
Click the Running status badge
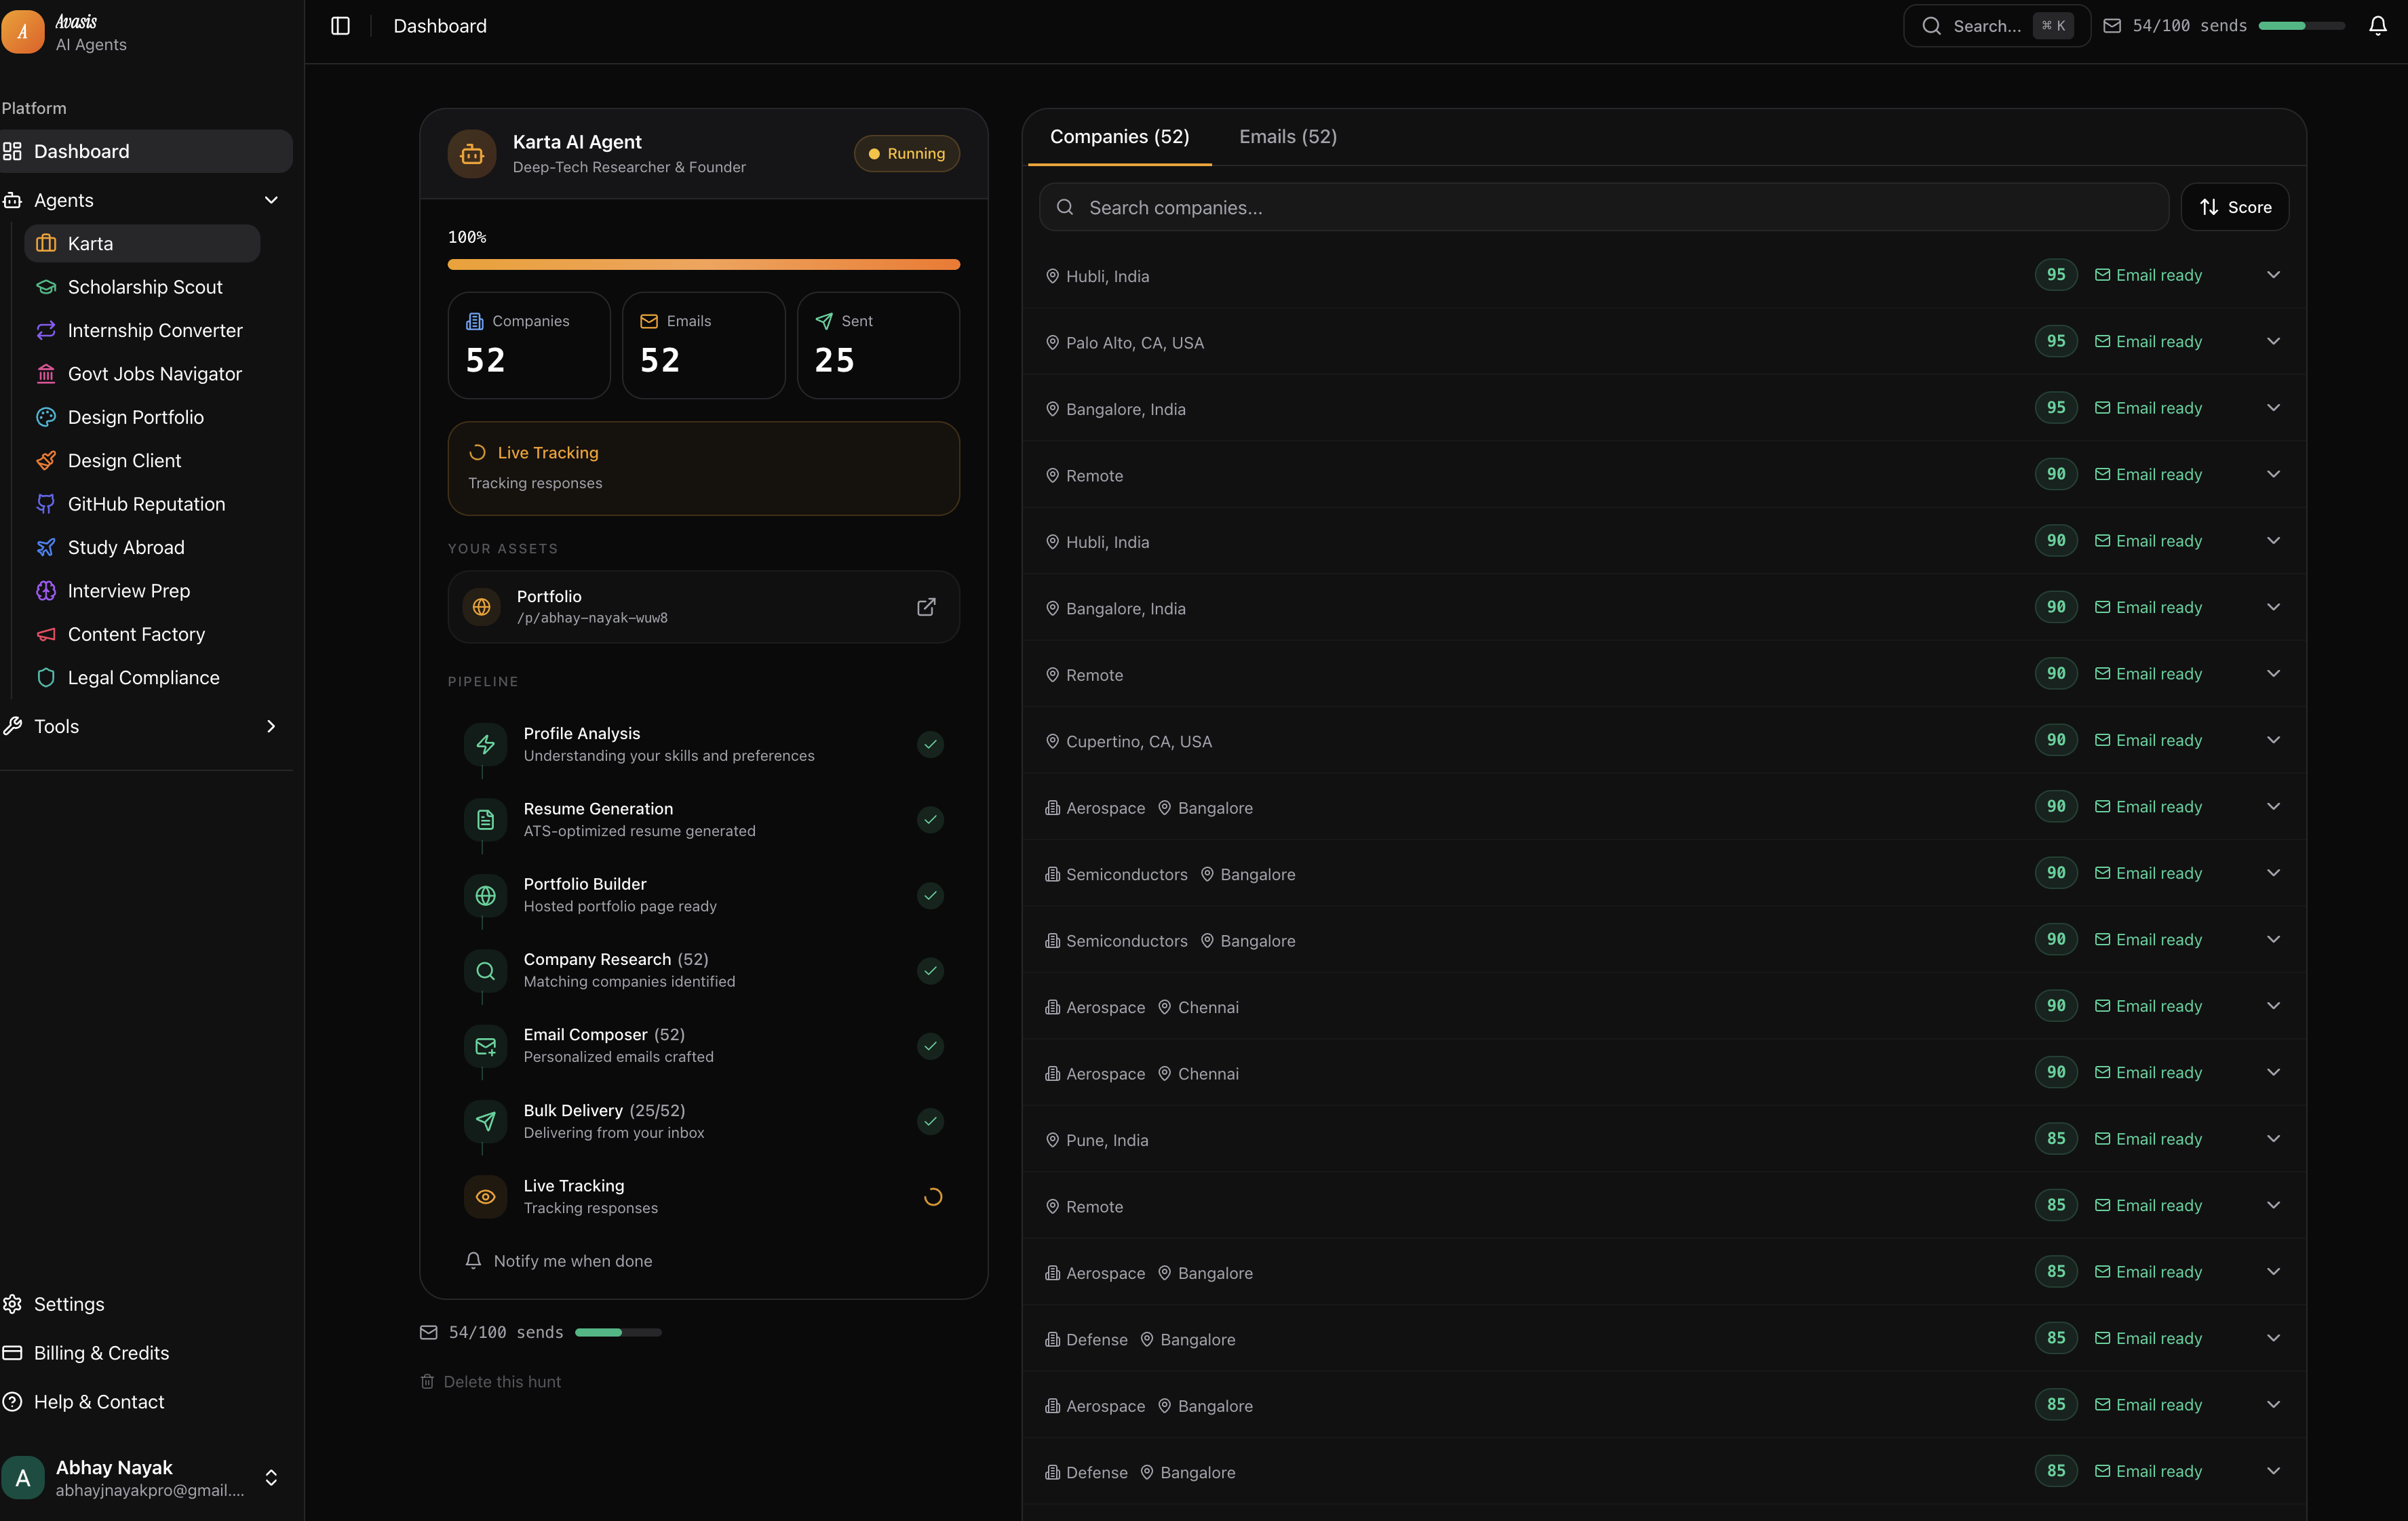coord(906,154)
